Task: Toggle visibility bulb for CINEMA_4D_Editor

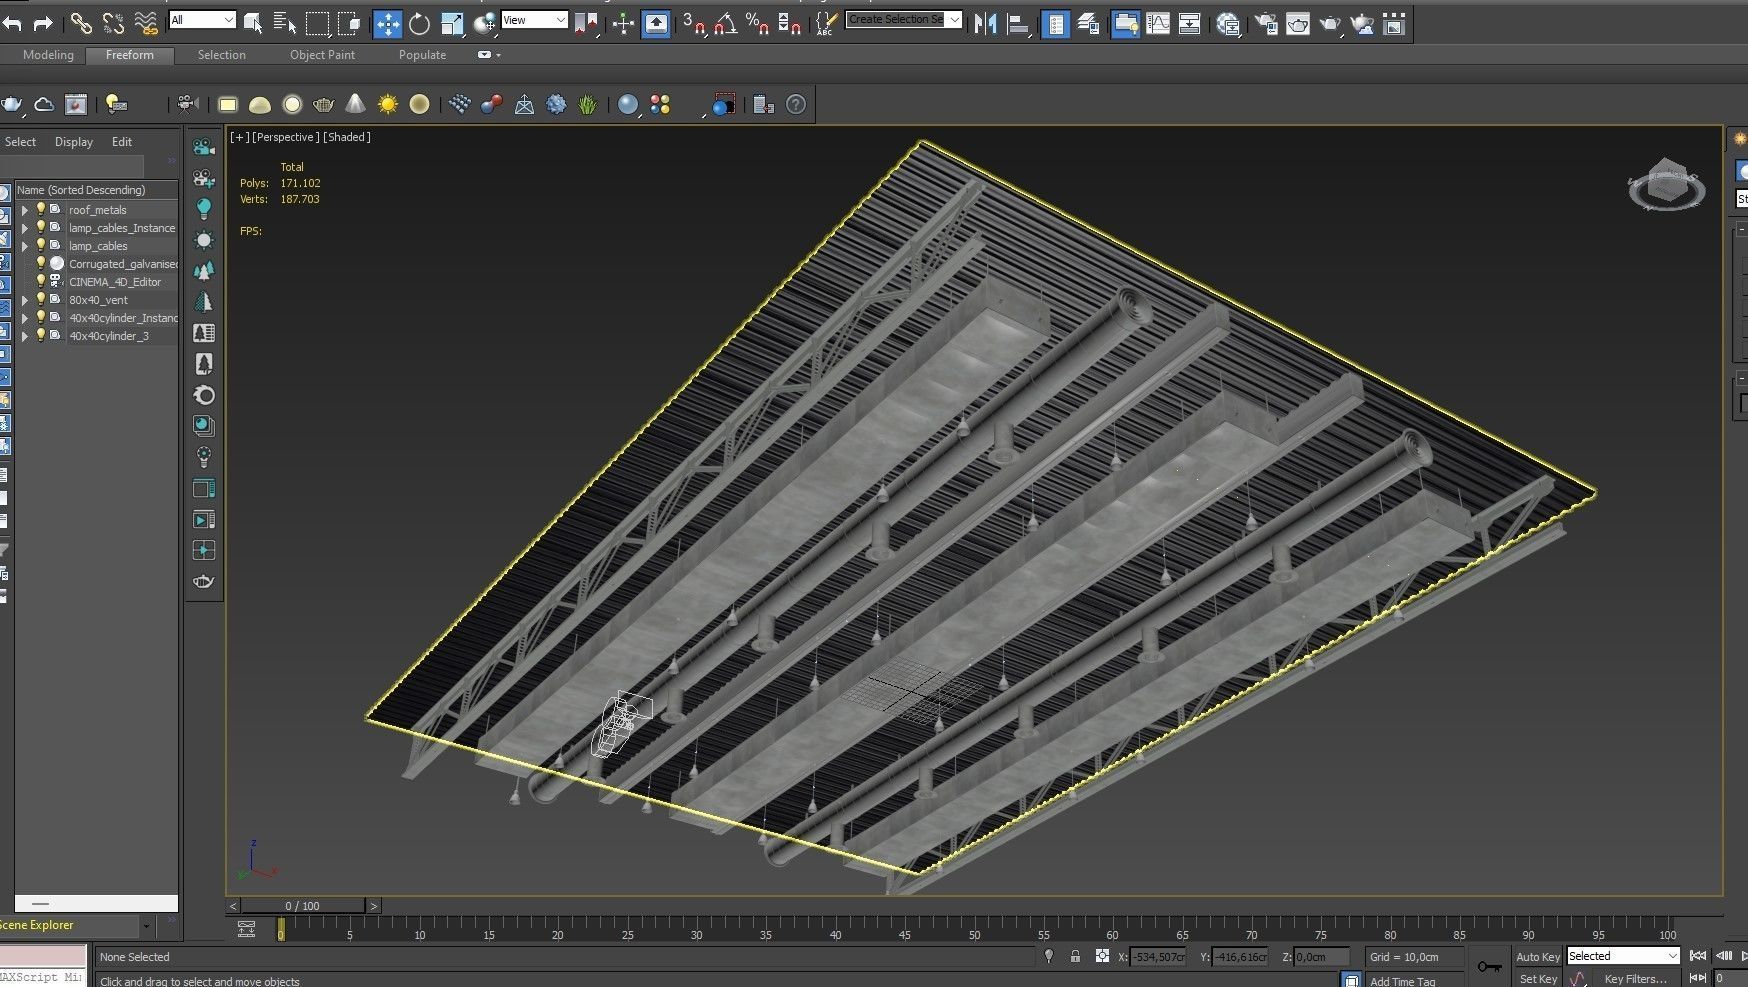Action: 41,281
